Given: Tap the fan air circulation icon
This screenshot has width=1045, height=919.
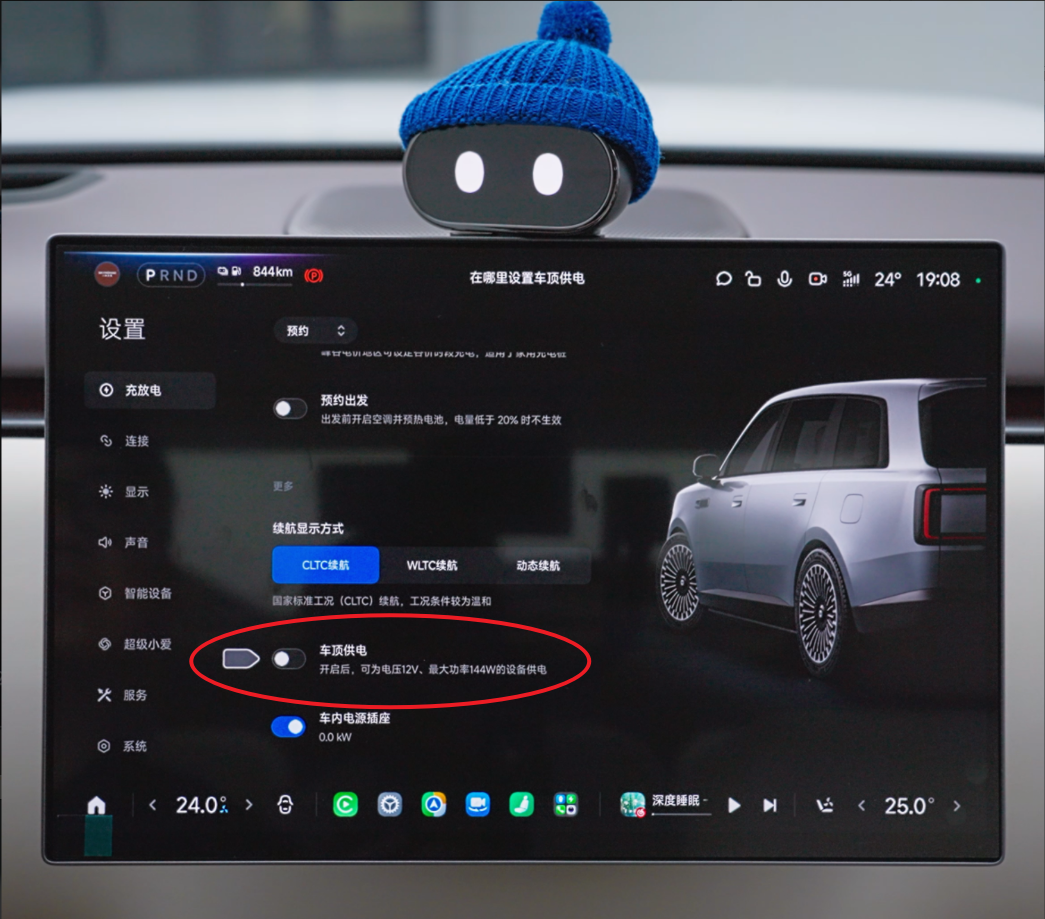Looking at the screenshot, I should point(285,805).
